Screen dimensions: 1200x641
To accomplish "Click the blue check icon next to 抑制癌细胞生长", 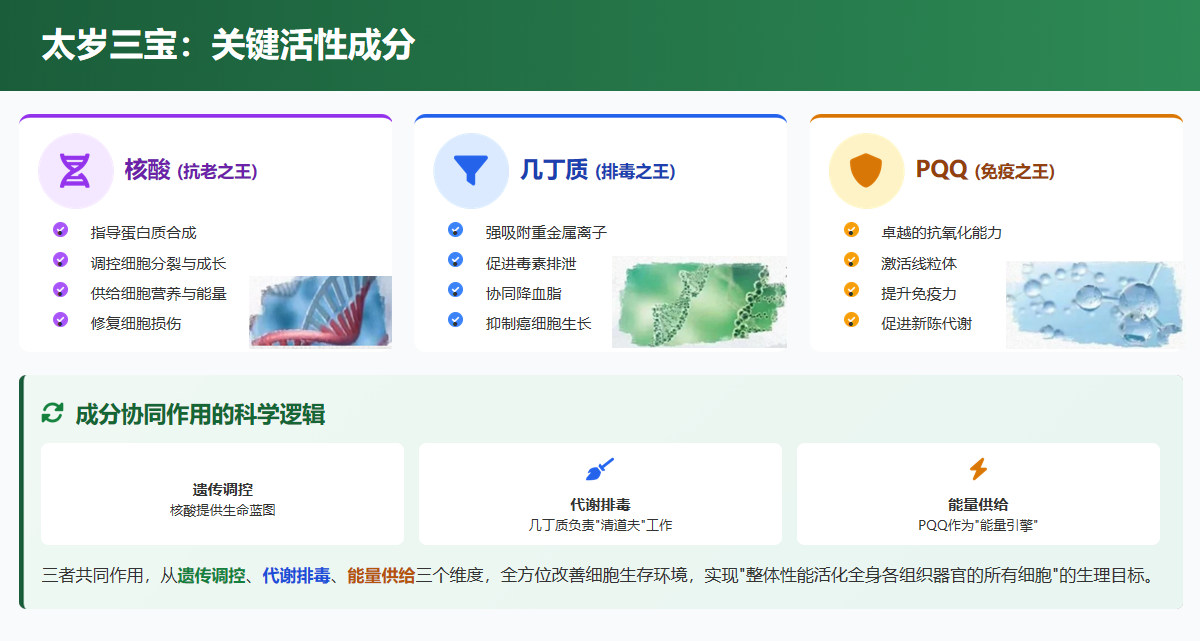I will [456, 320].
